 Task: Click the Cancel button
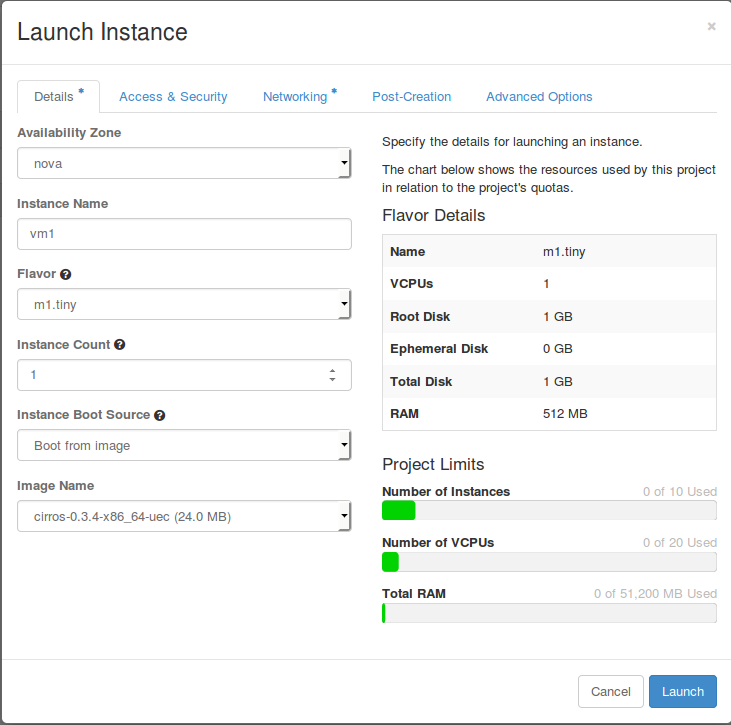click(x=610, y=691)
